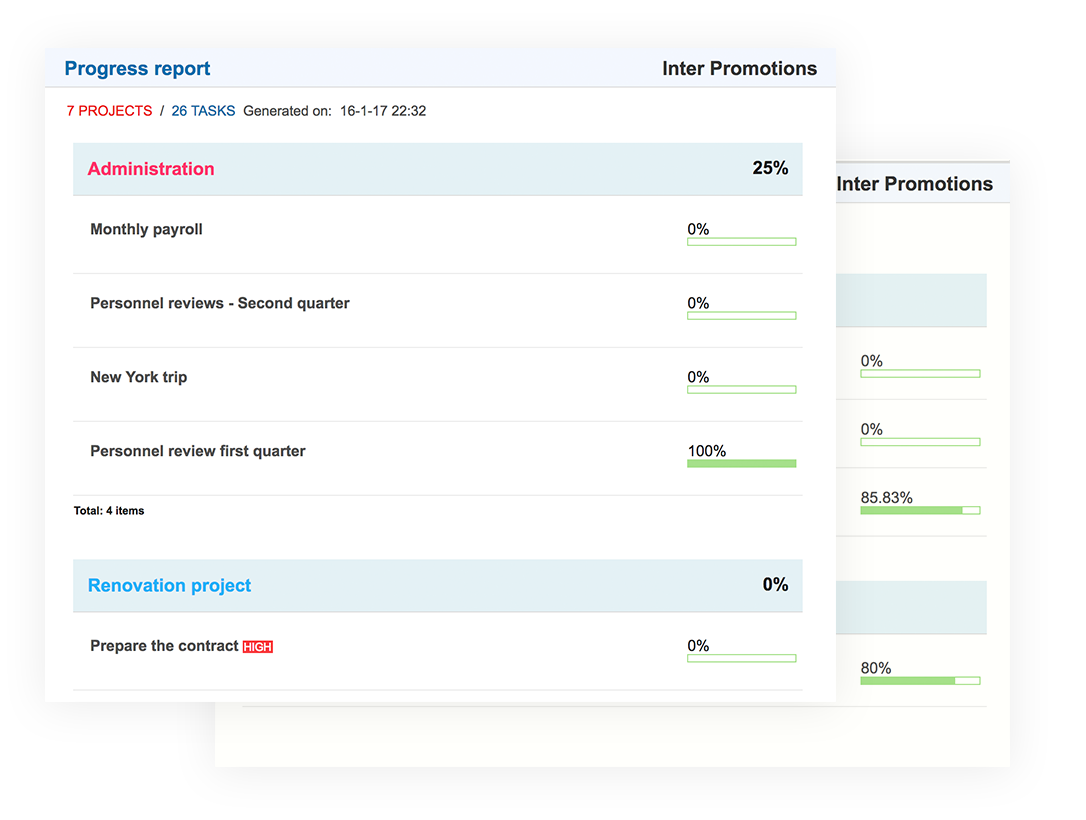1086x820 pixels.
Task: Click the Renovation project's 0% indicator
Action: 775,585
